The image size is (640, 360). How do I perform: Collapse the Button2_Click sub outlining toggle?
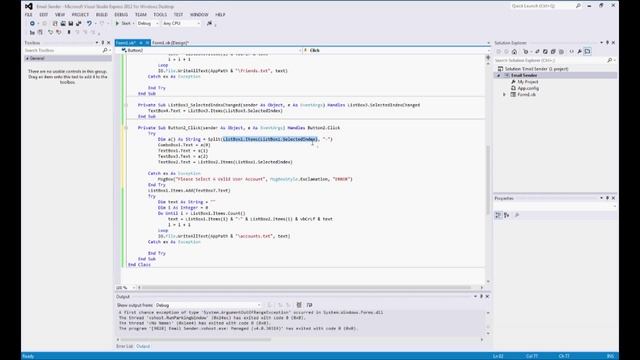126,128
